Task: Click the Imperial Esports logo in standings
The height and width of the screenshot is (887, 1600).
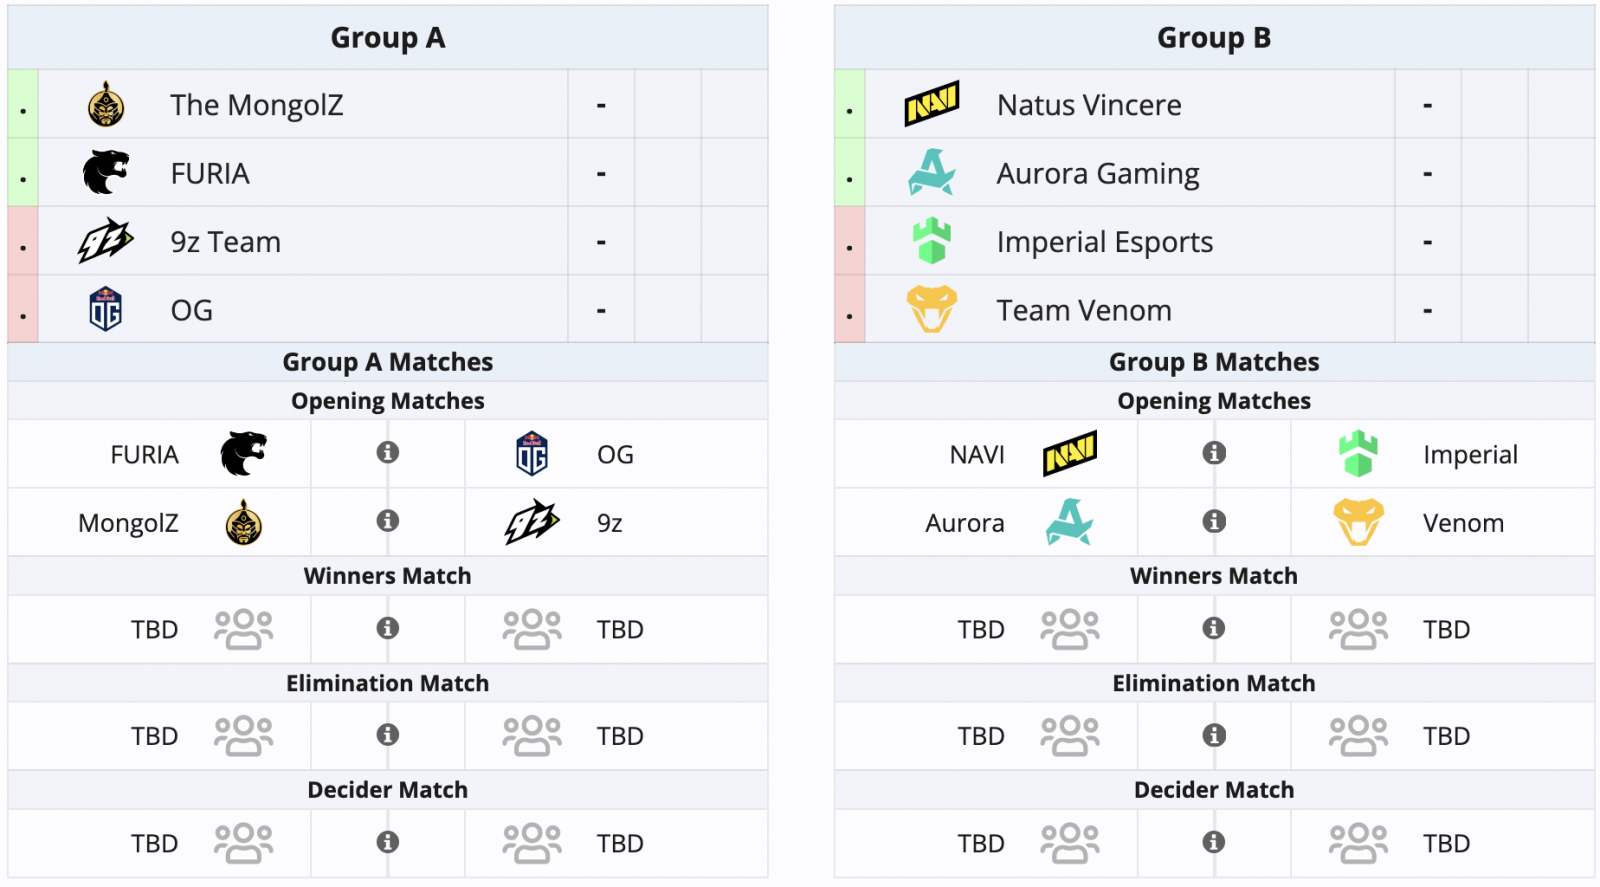Action: (x=931, y=241)
